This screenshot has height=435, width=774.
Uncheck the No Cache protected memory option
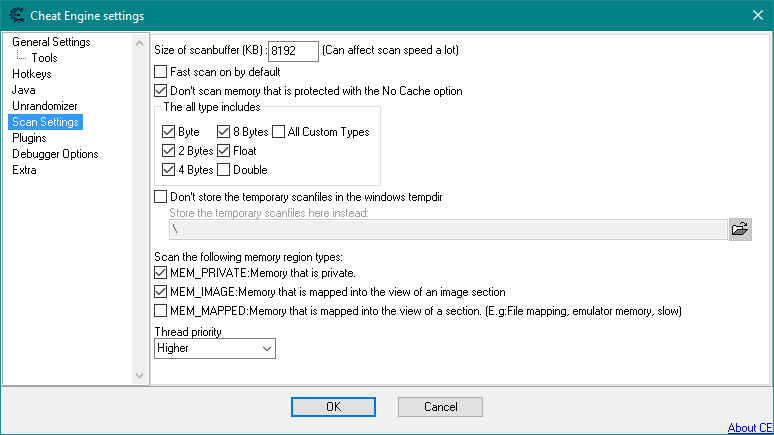pos(161,91)
